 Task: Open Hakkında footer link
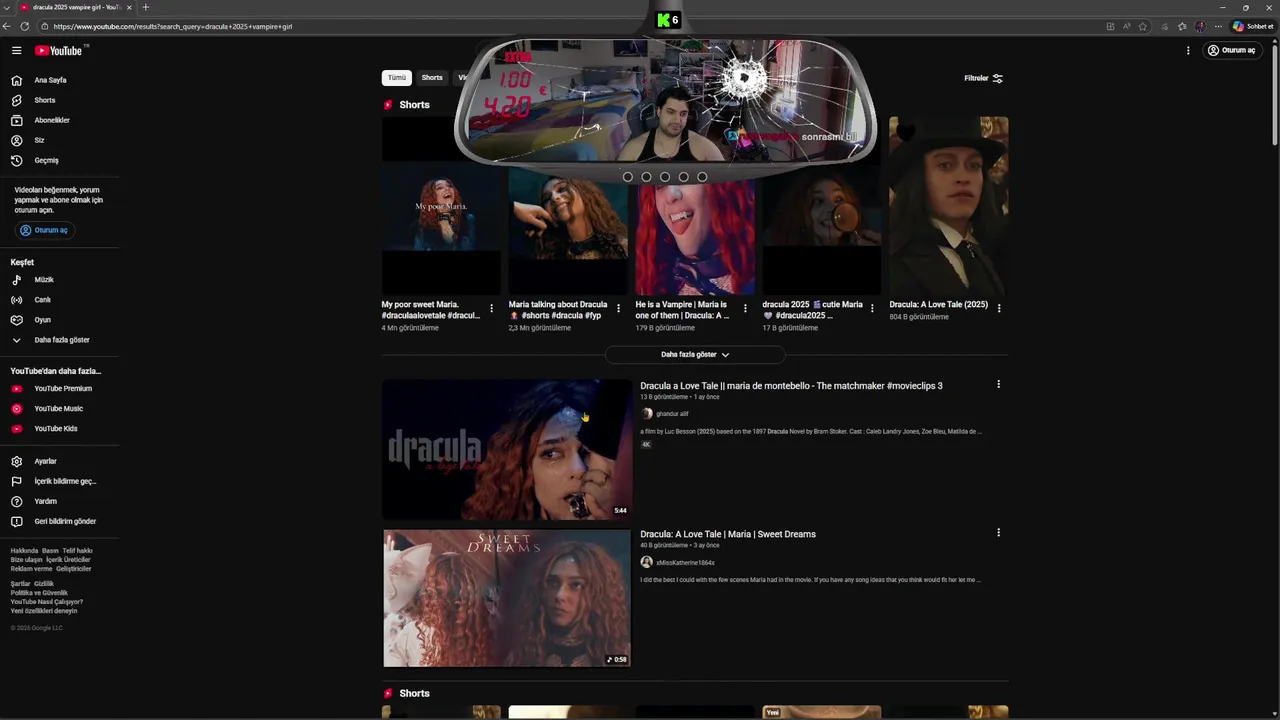(24, 551)
